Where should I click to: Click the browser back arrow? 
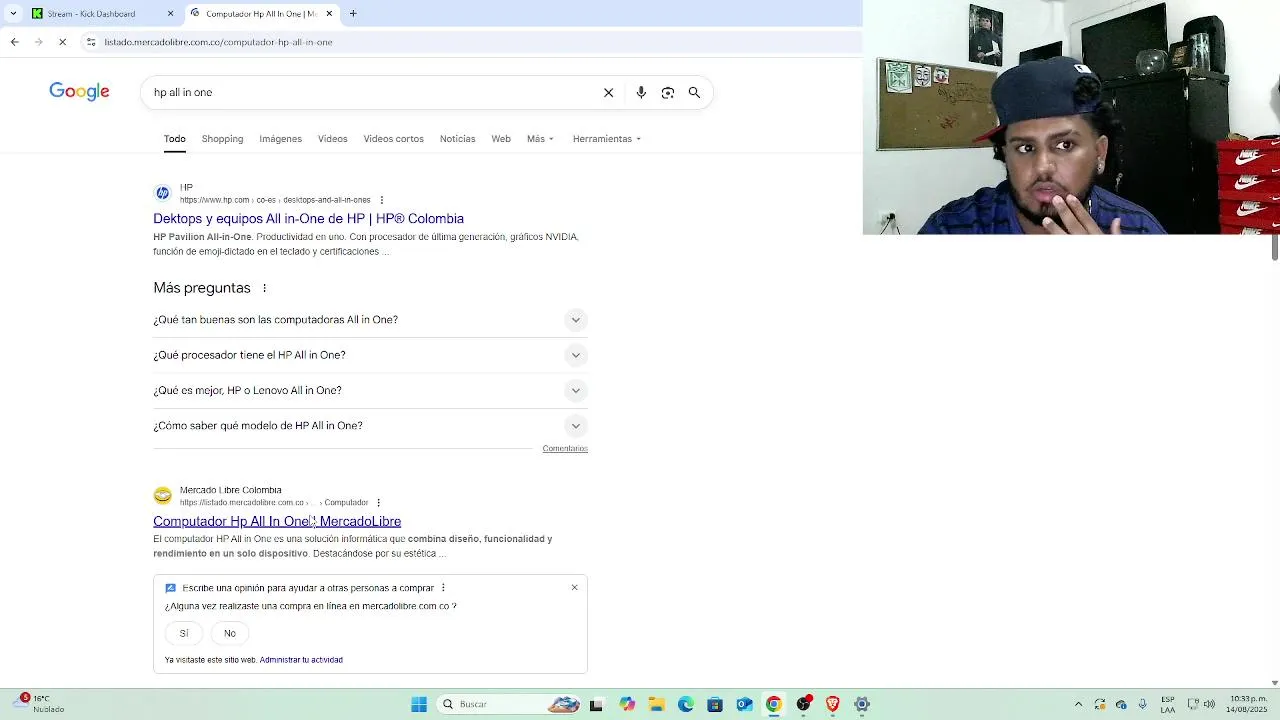coord(14,42)
